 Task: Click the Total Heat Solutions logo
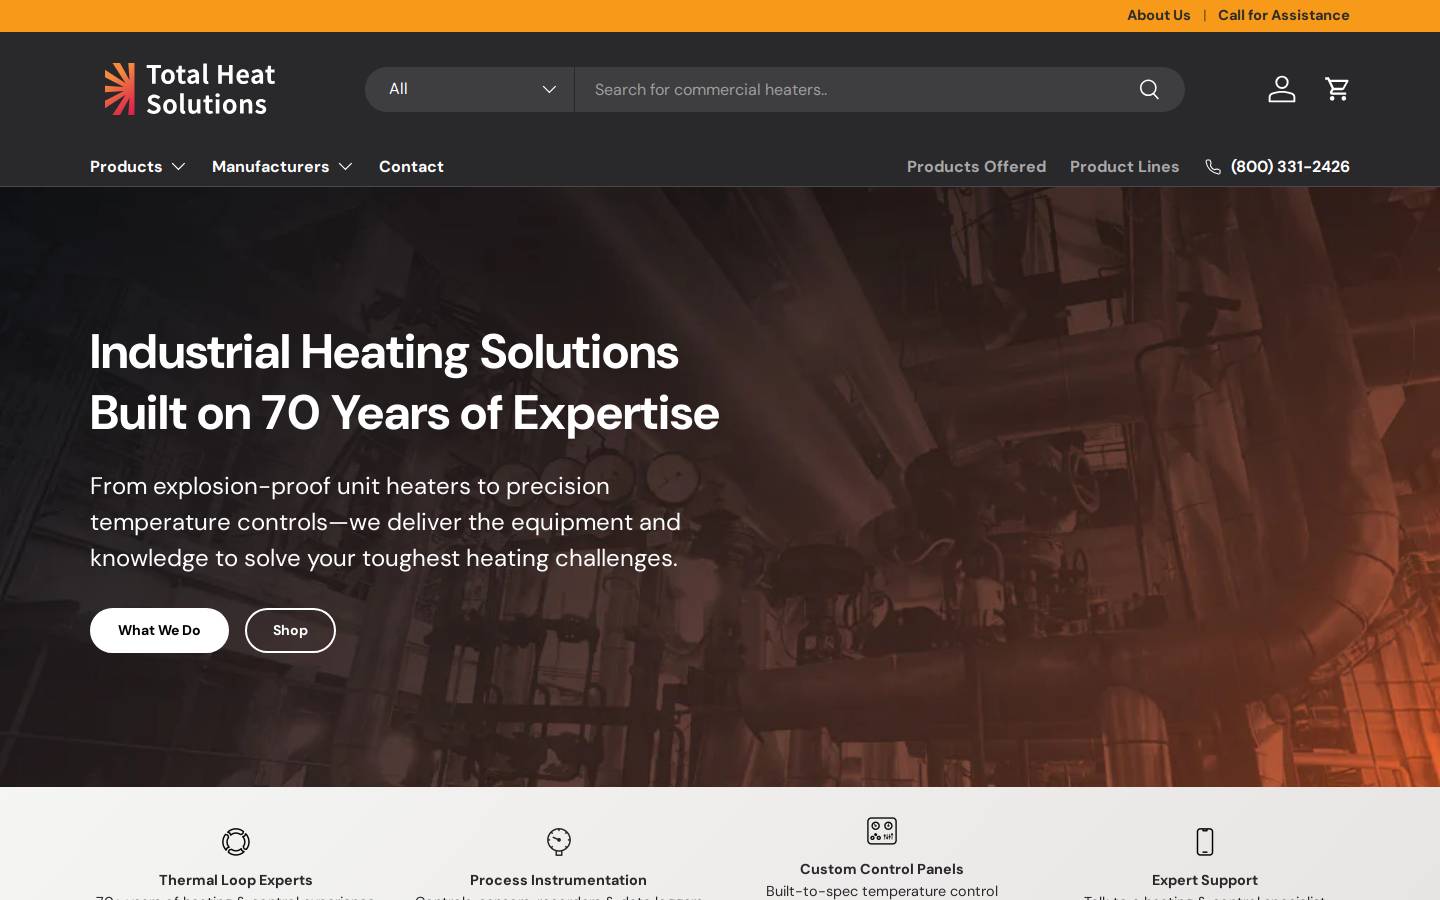190,89
